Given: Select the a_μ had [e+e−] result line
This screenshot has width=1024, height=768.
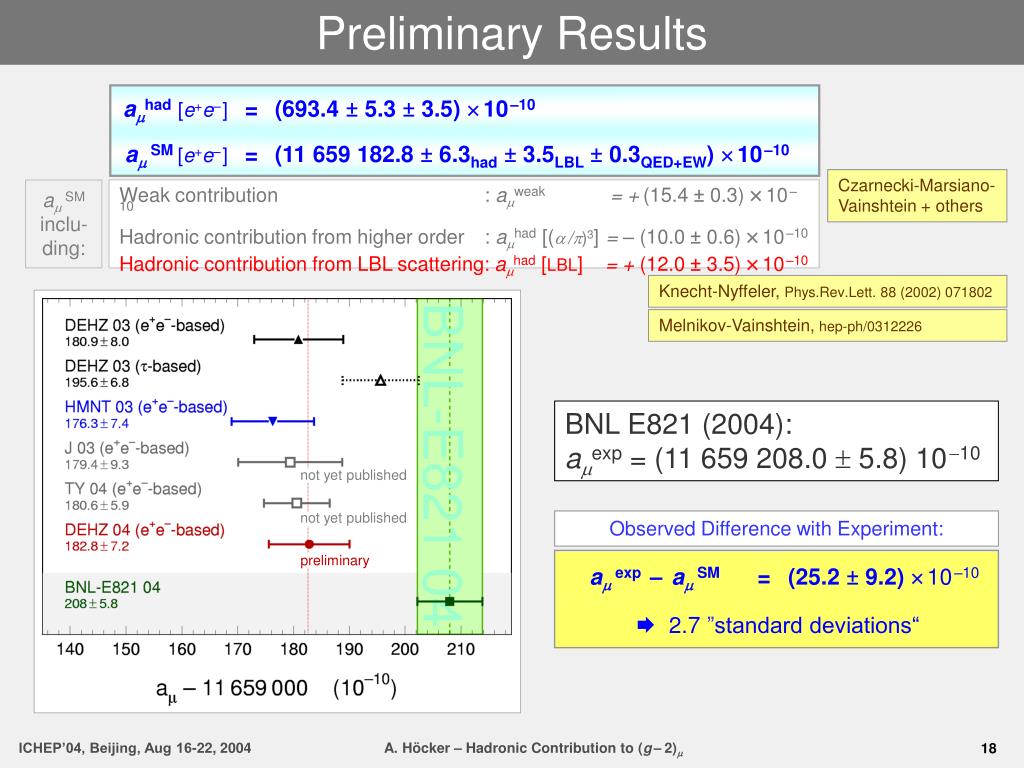Looking at the screenshot, I should pyautogui.click(x=330, y=110).
